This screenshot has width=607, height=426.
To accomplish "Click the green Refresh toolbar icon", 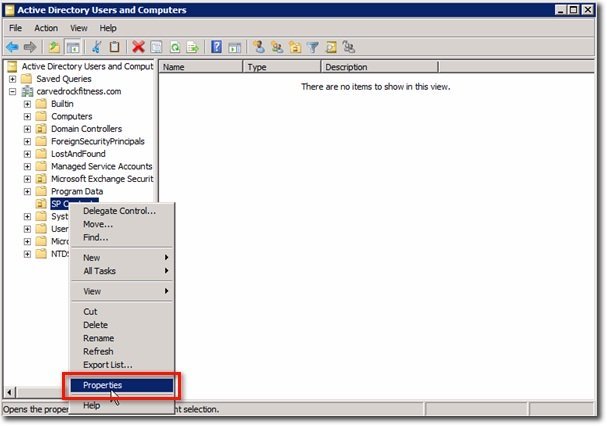I will 175,47.
